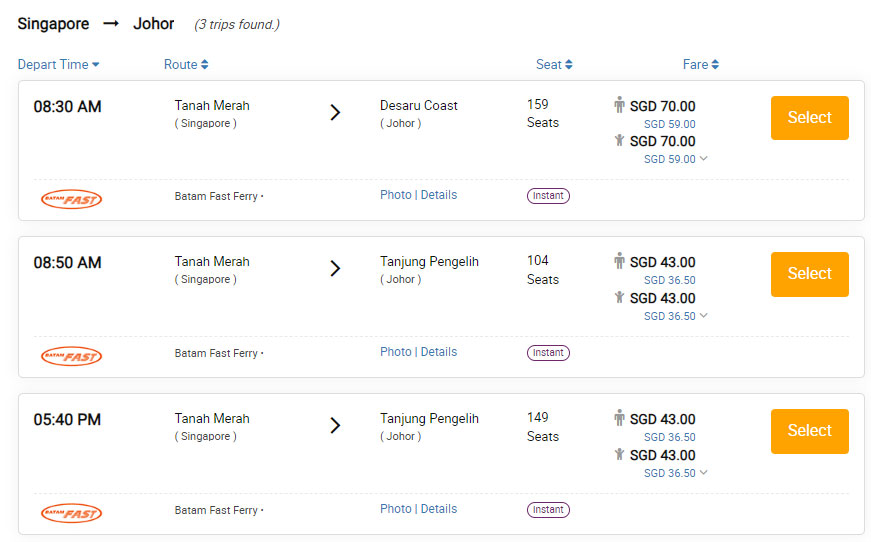Click the adult fare icon for Desaru Coast trip
The image size is (871, 542).
coord(619,105)
